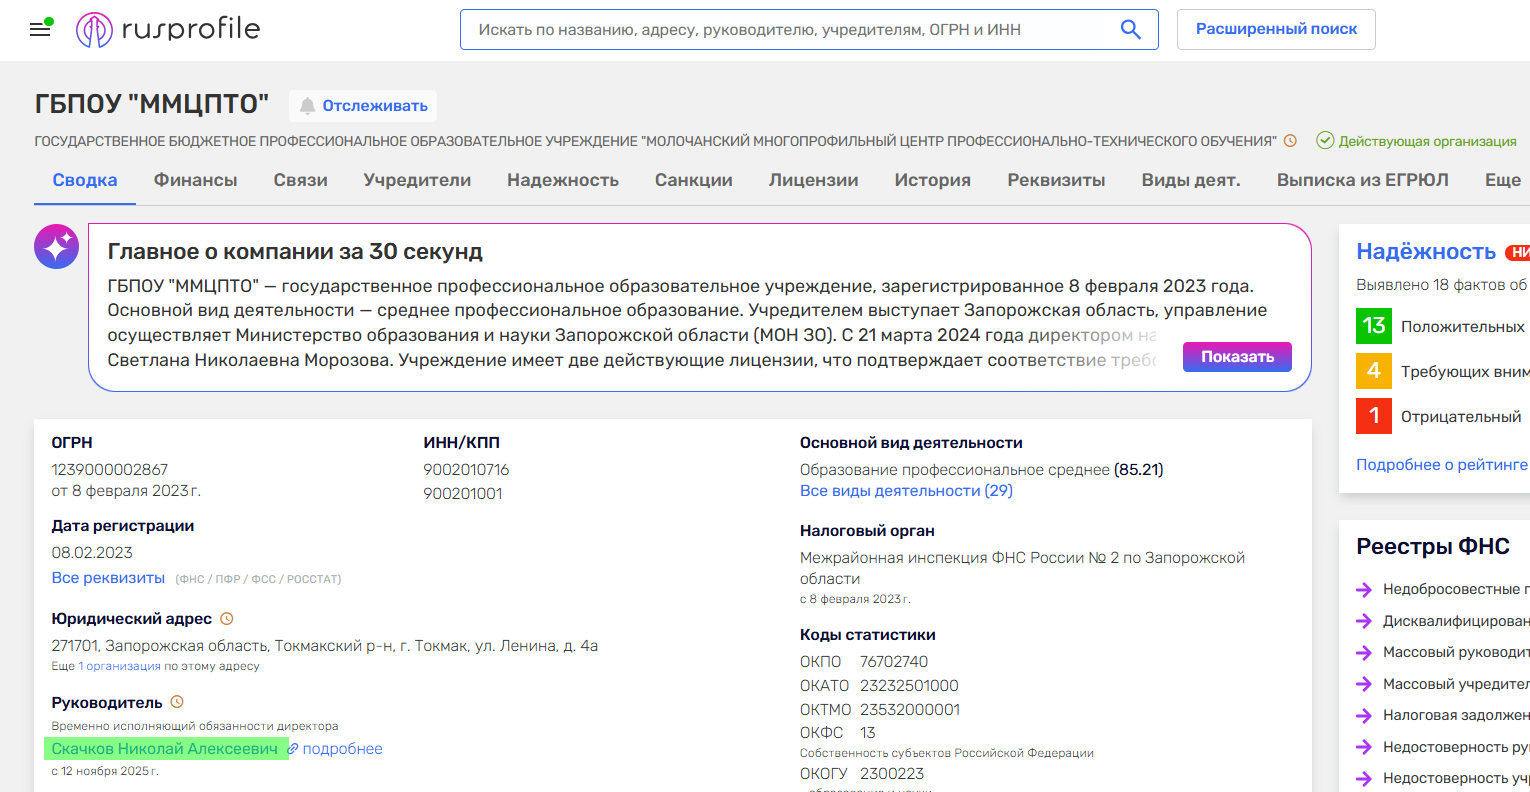The image size is (1530, 792).
Task: Open Расширенный поиск
Action: pos(1276,29)
